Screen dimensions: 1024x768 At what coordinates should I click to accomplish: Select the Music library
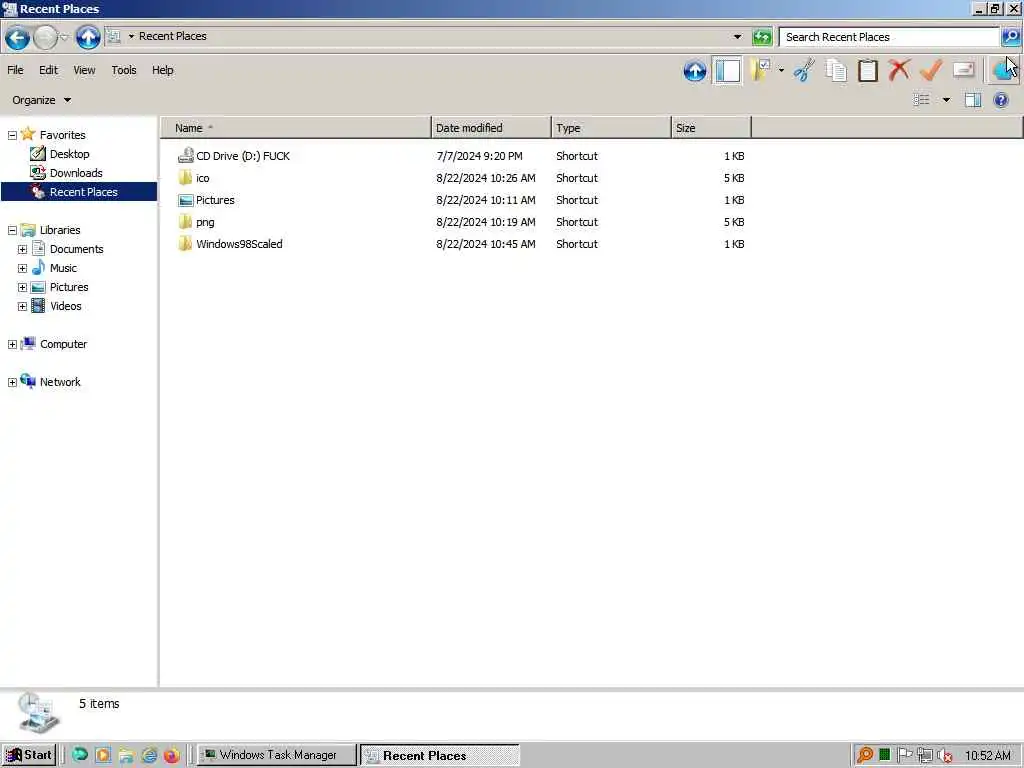(54, 268)
